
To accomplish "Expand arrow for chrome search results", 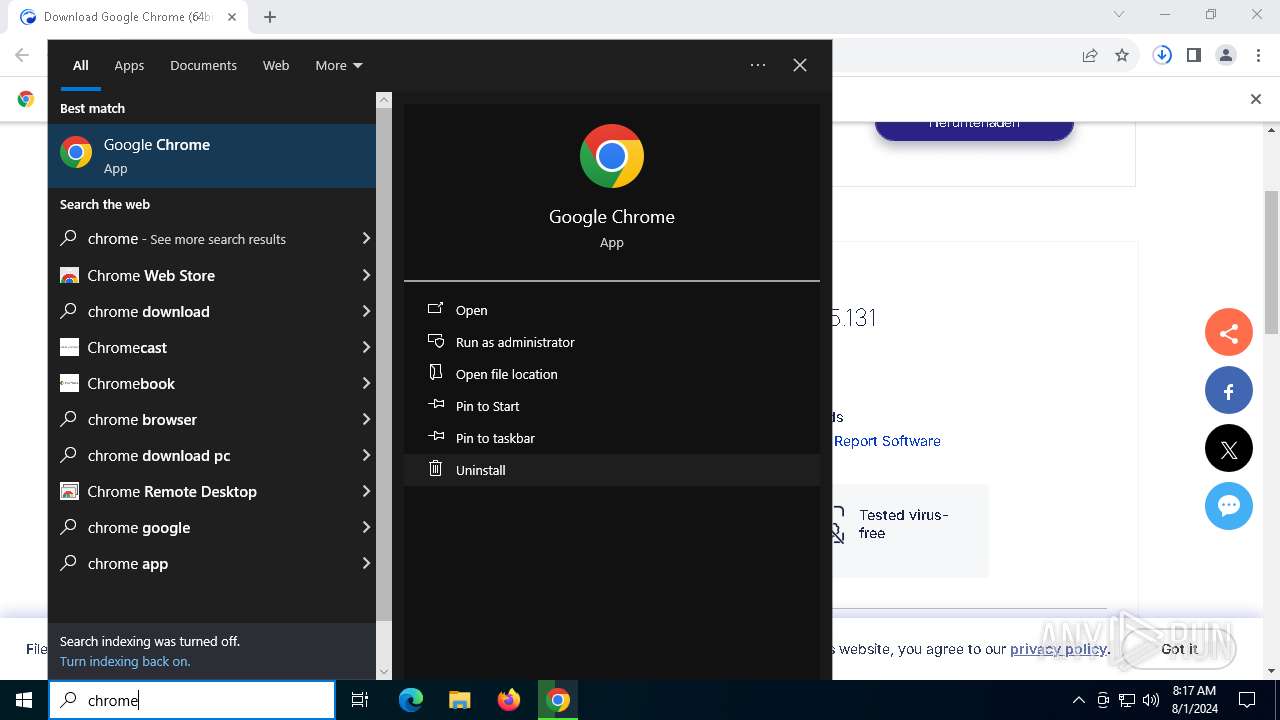I will pos(366,239).
